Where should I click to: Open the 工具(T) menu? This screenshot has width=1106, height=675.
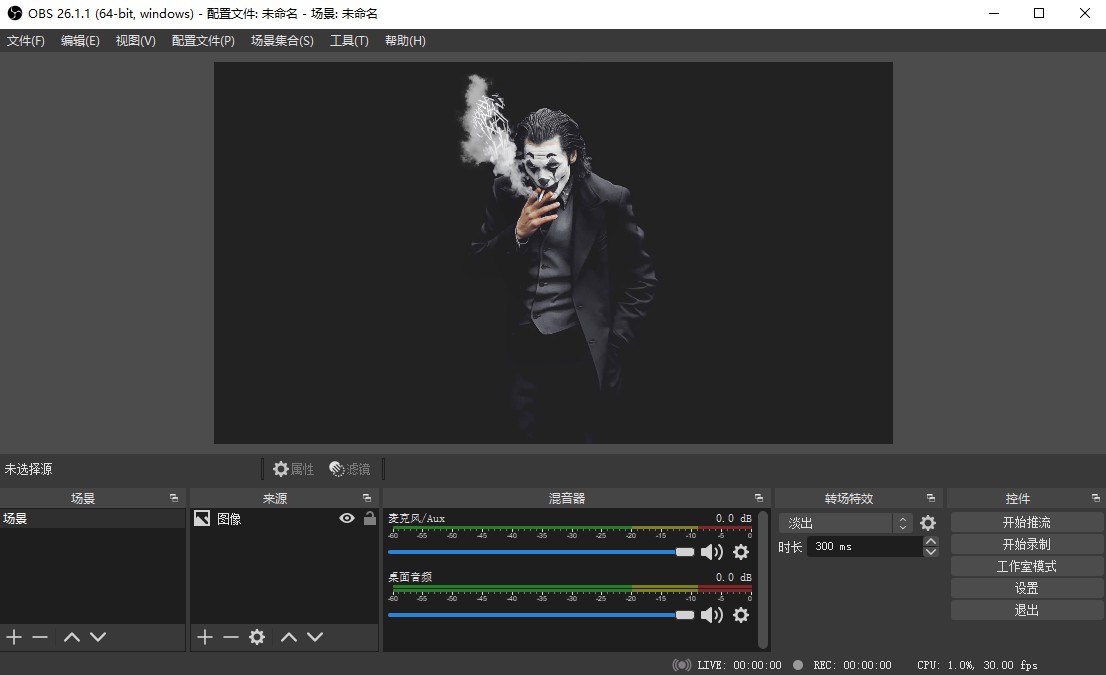click(x=349, y=41)
